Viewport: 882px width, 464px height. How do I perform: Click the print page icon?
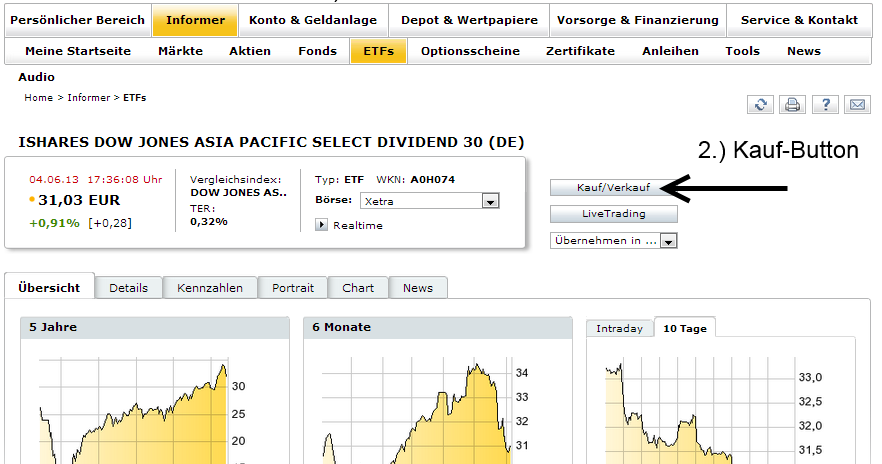pos(793,104)
